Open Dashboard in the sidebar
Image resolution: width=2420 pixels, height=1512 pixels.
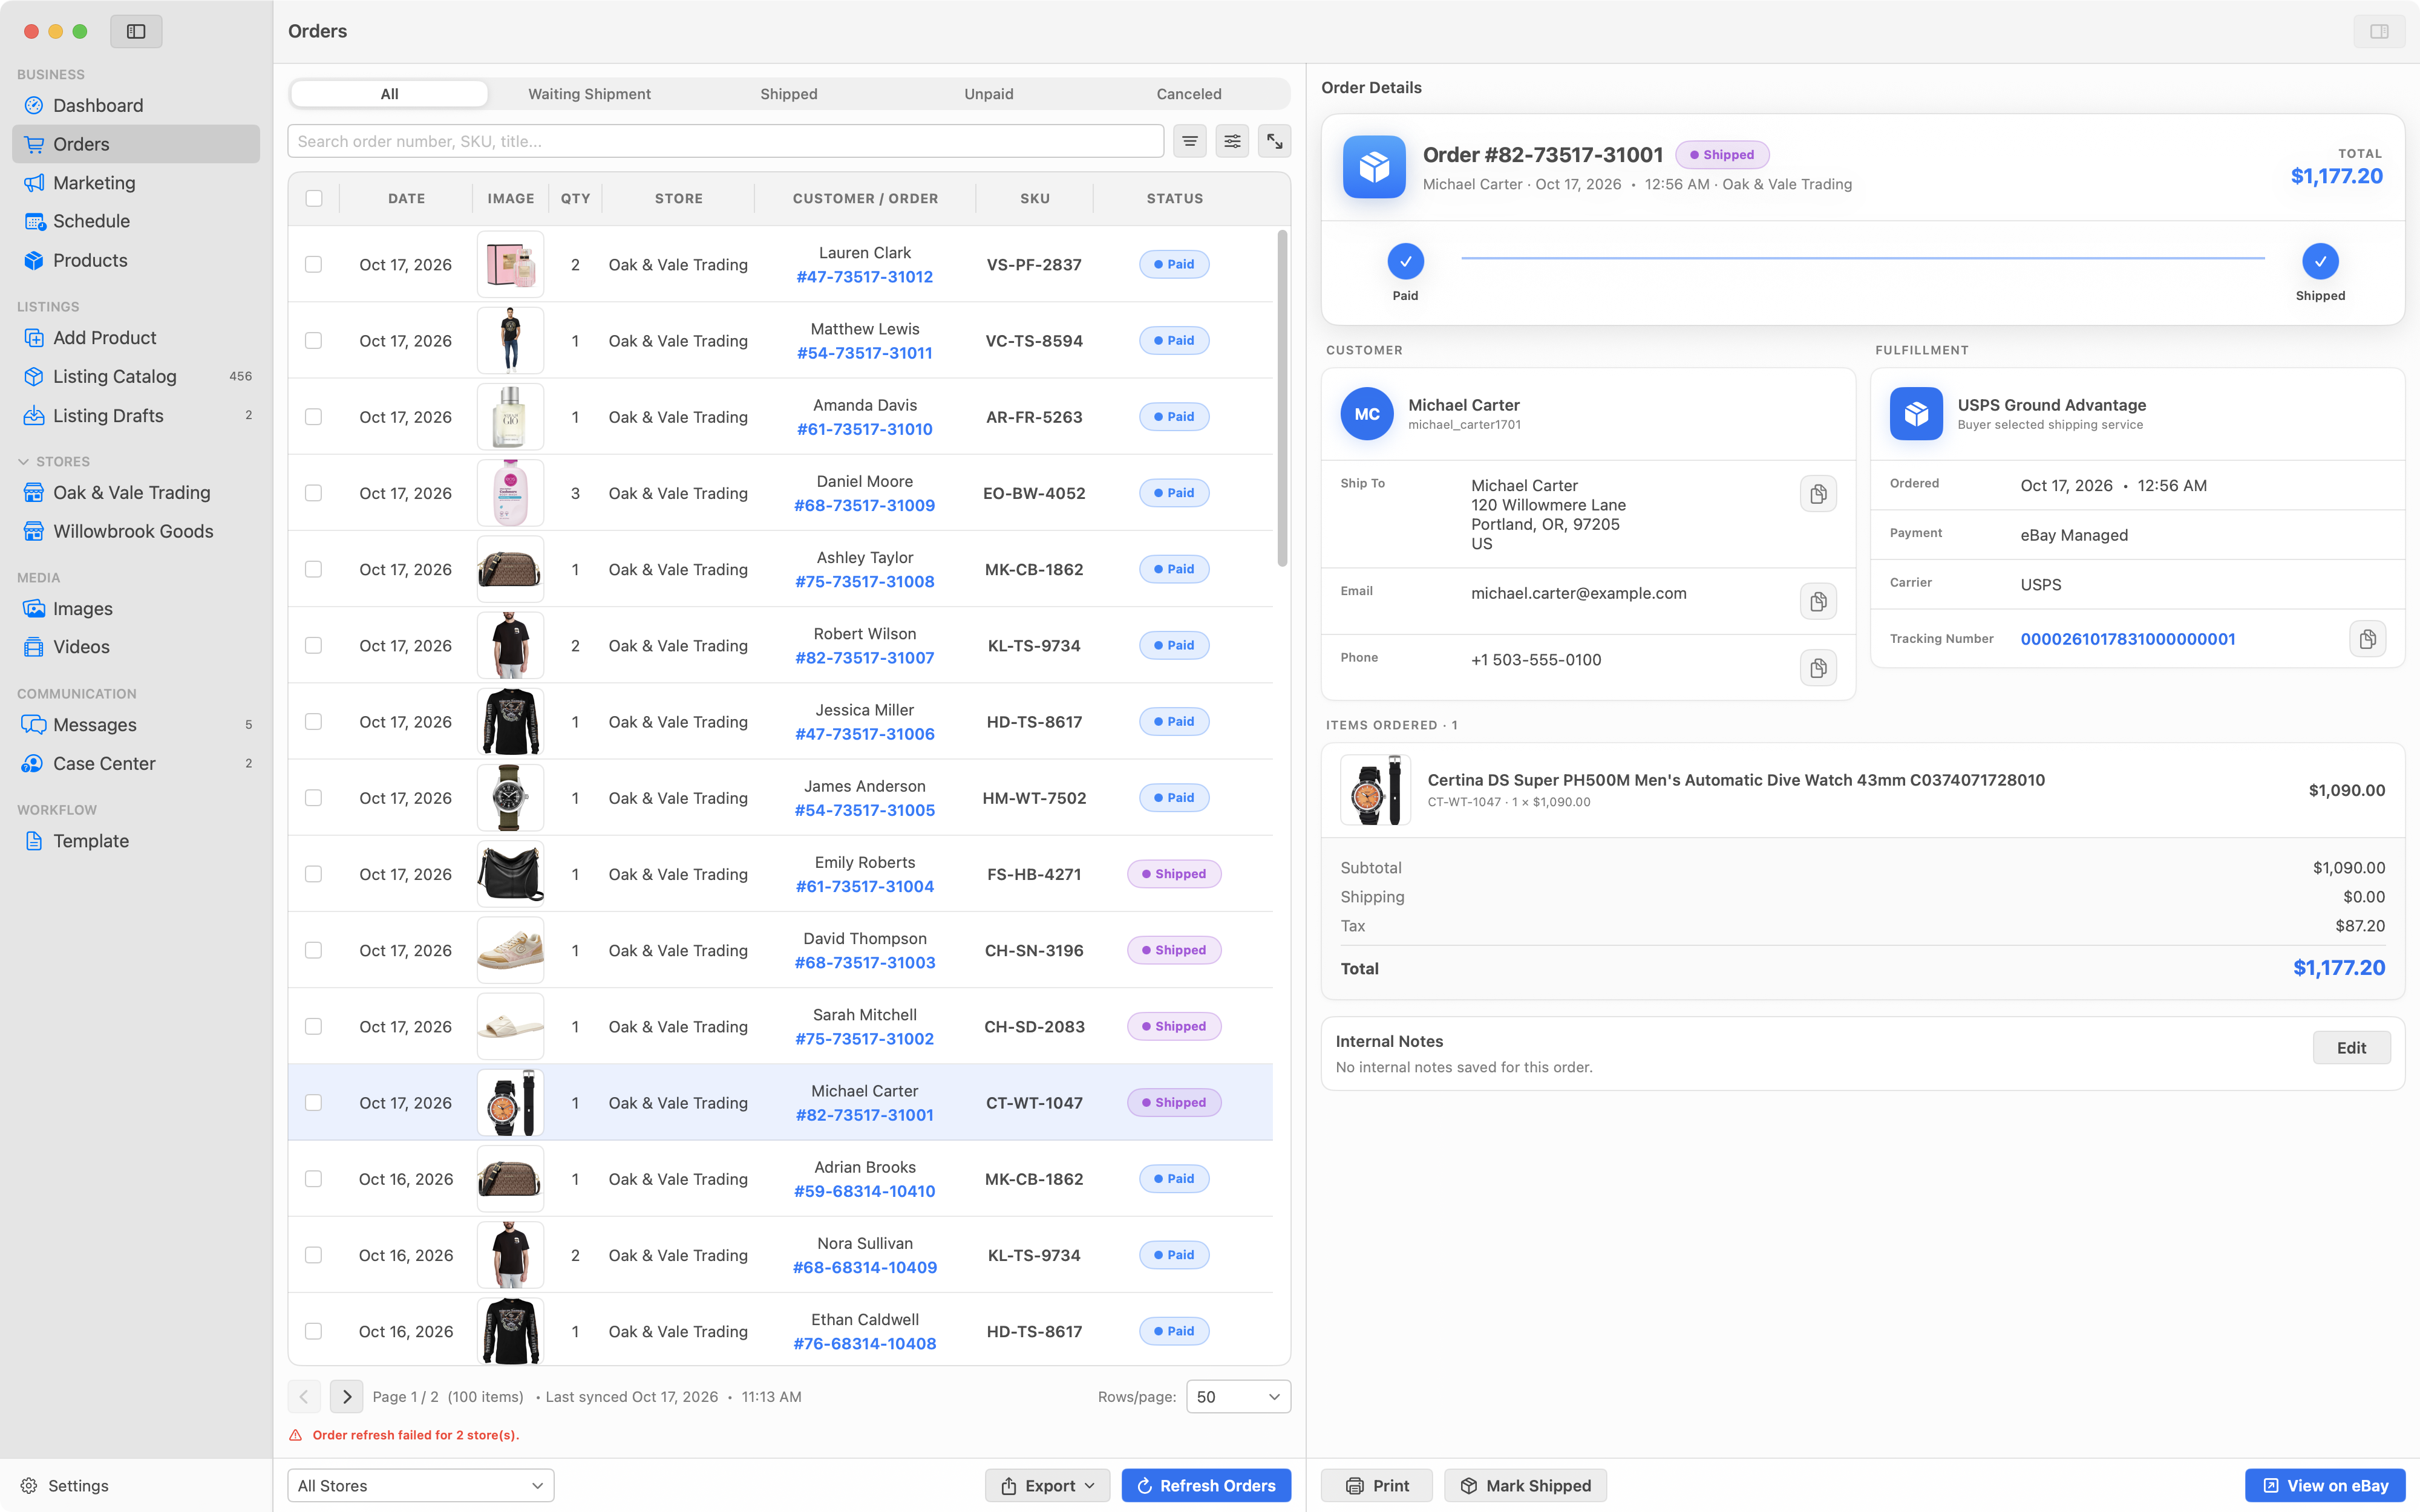click(x=136, y=105)
